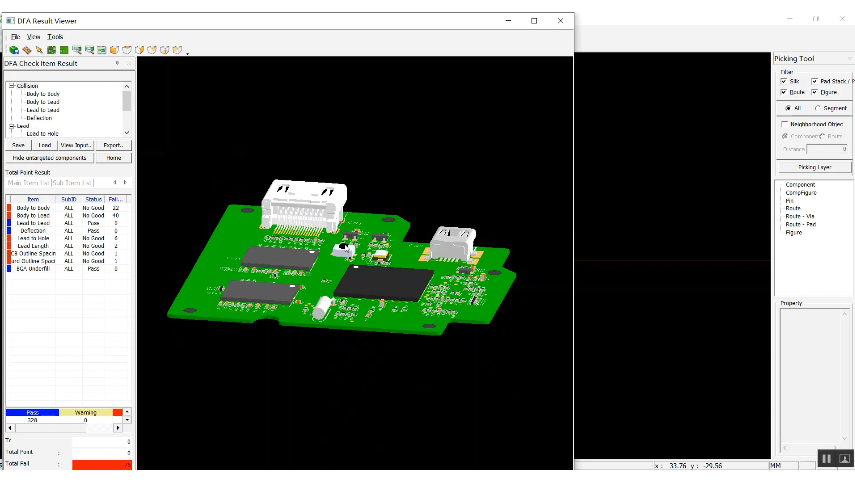This screenshot has width=855, height=482.
Task: Click the pause icon at bottom right
Action: (826, 459)
